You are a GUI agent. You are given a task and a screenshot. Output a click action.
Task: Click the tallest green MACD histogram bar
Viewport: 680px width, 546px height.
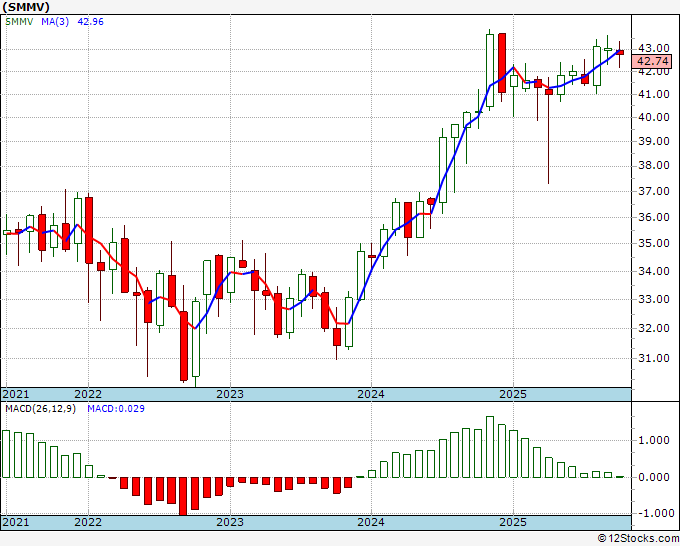[x=490, y=447]
